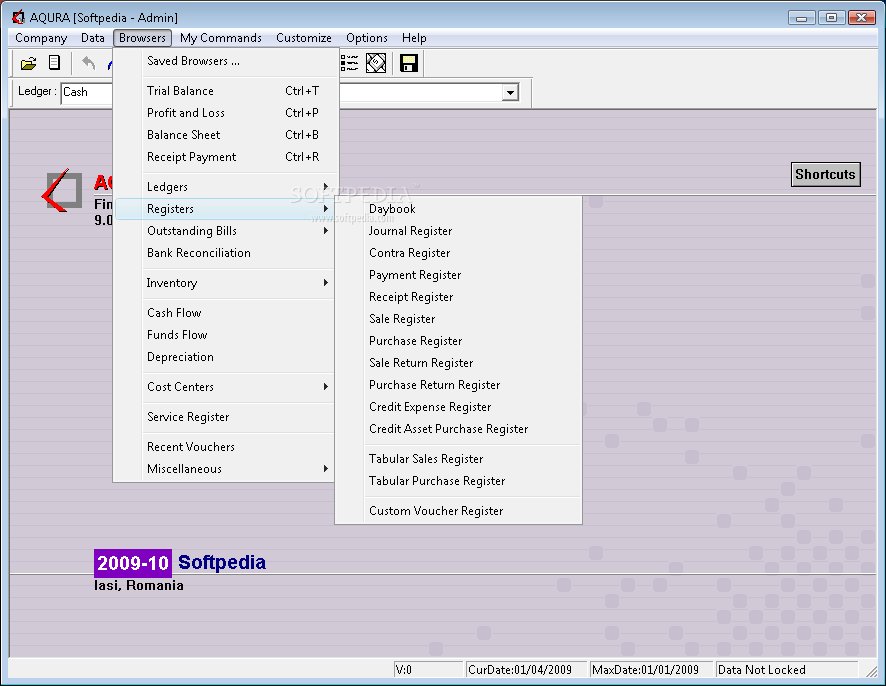Close the AQURA window
This screenshot has width=886, height=686.
pos(862,18)
